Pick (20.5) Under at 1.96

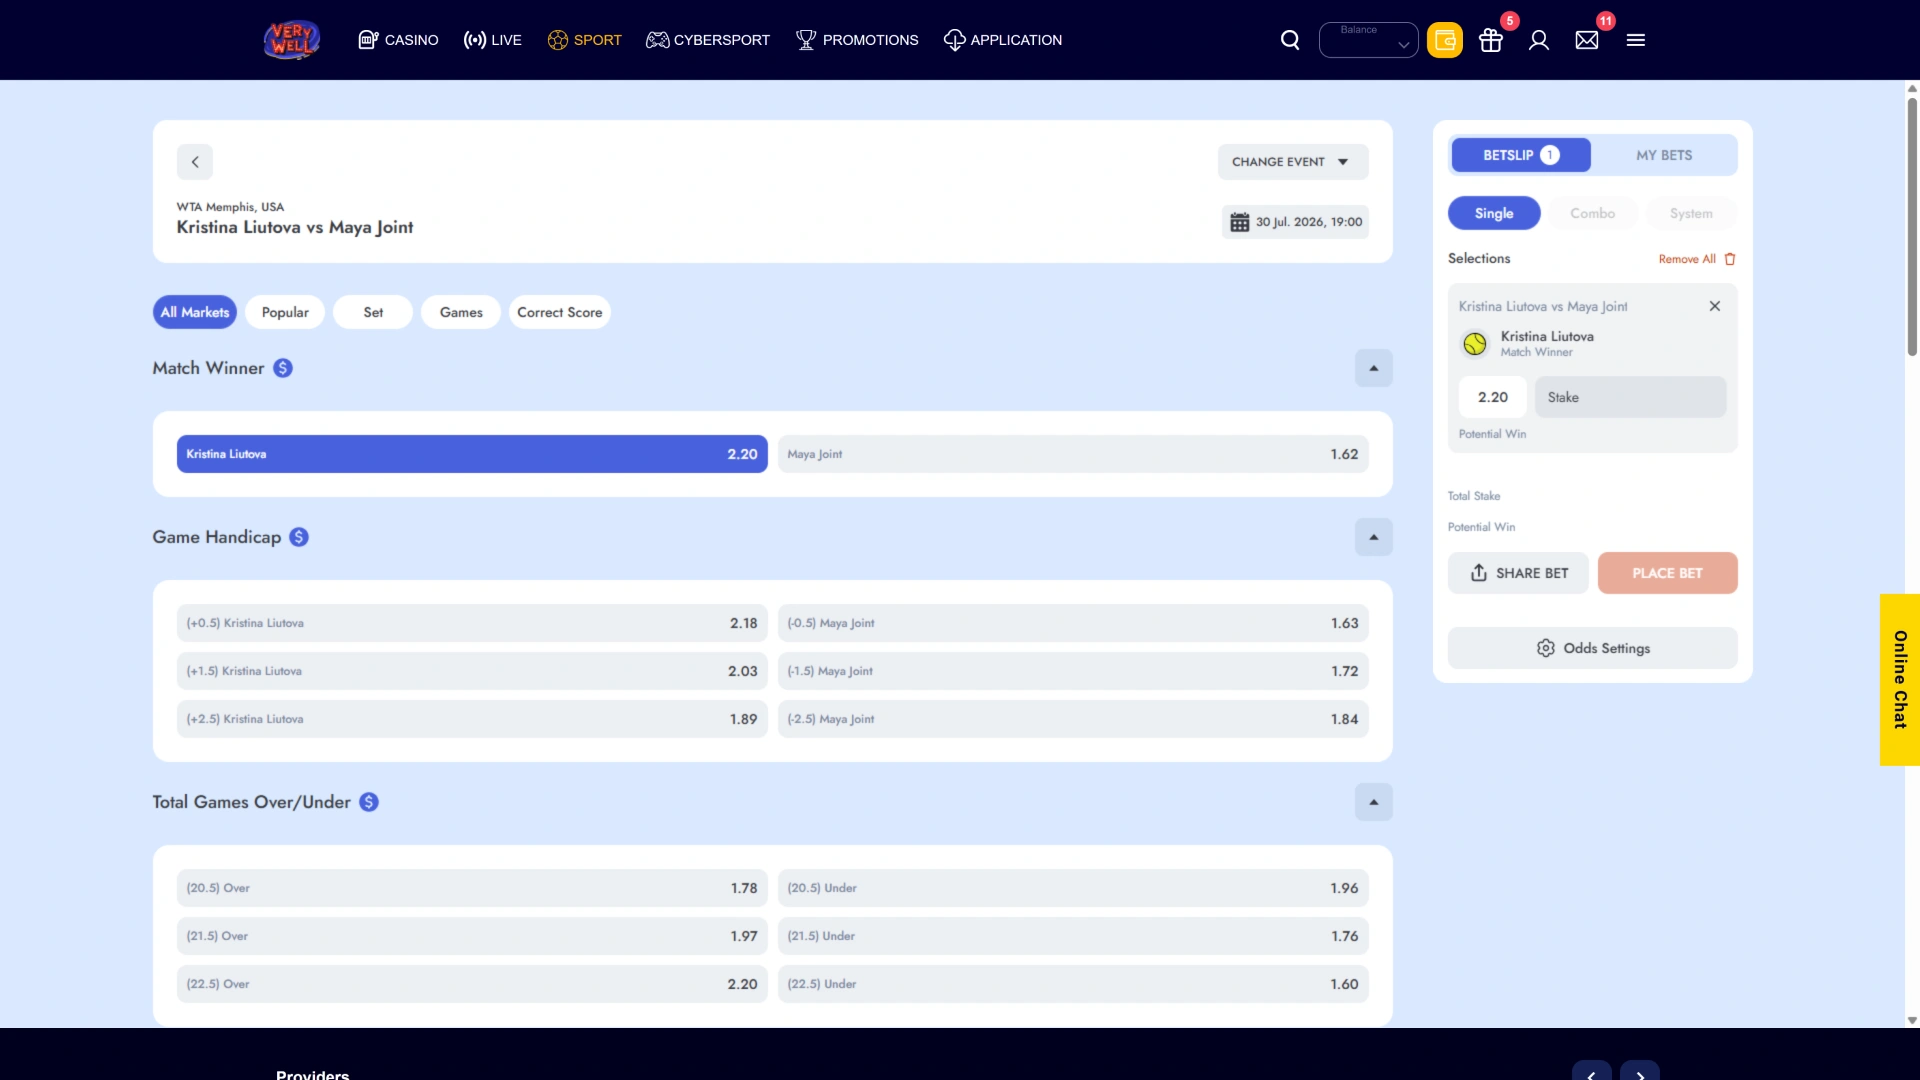pos(1073,888)
